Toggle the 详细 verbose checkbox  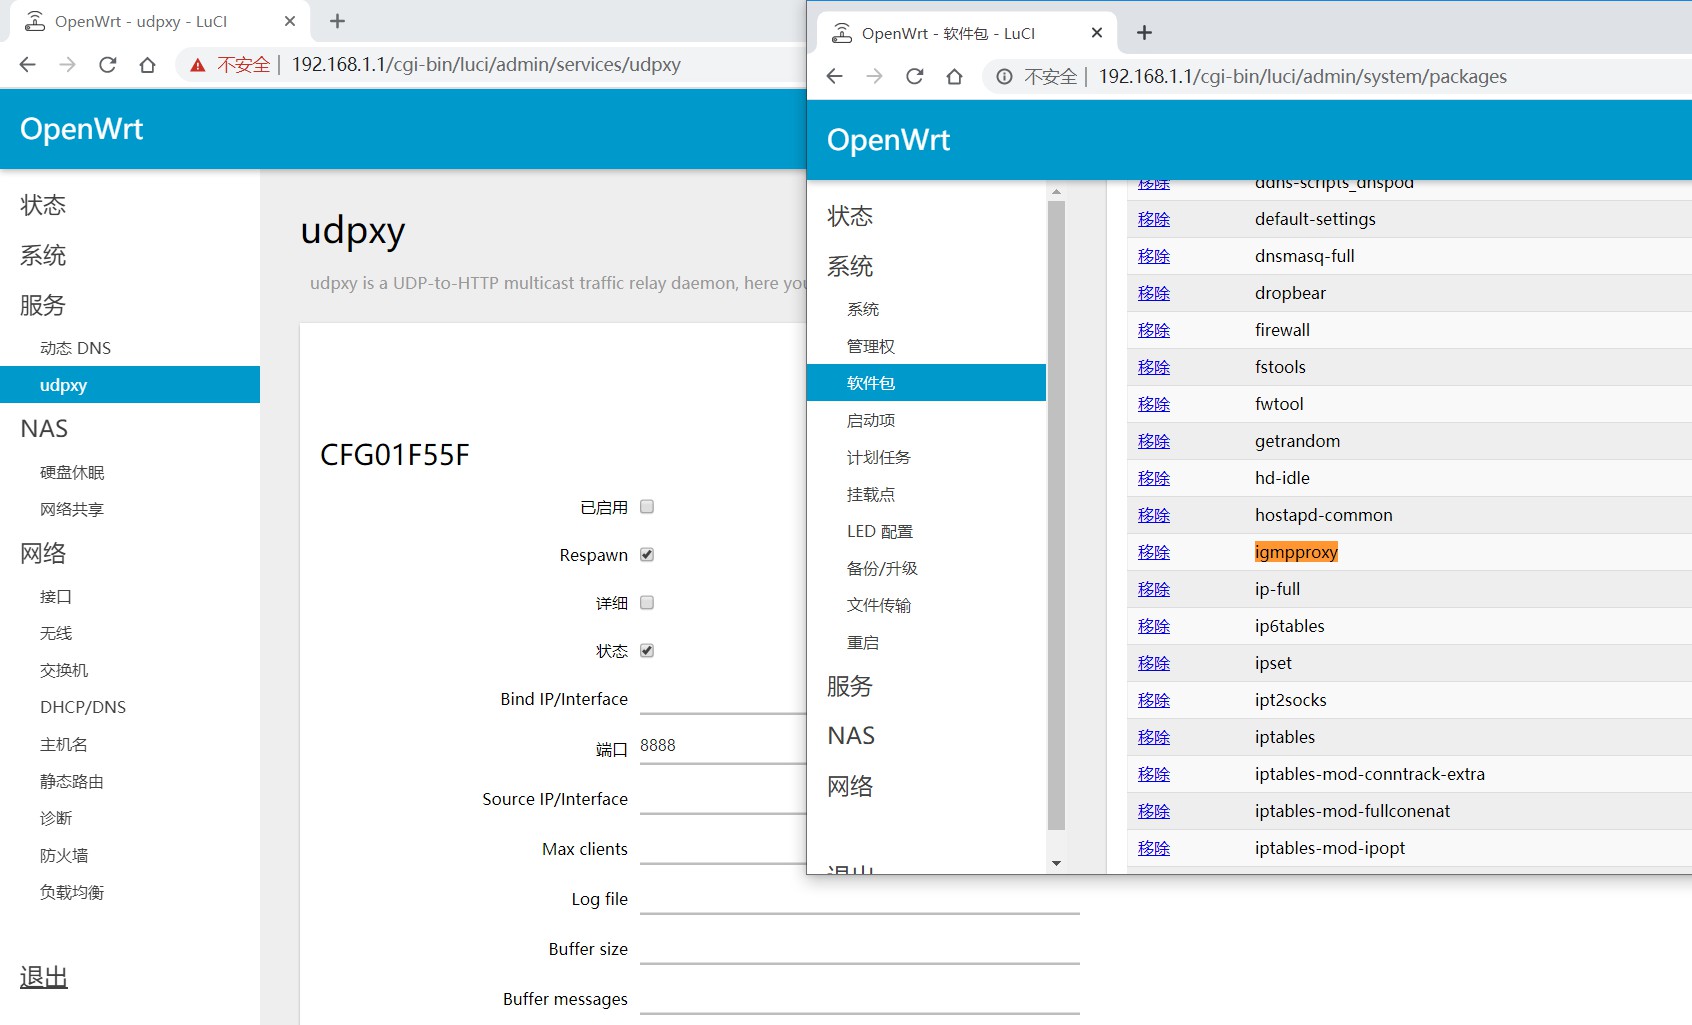[x=647, y=603]
